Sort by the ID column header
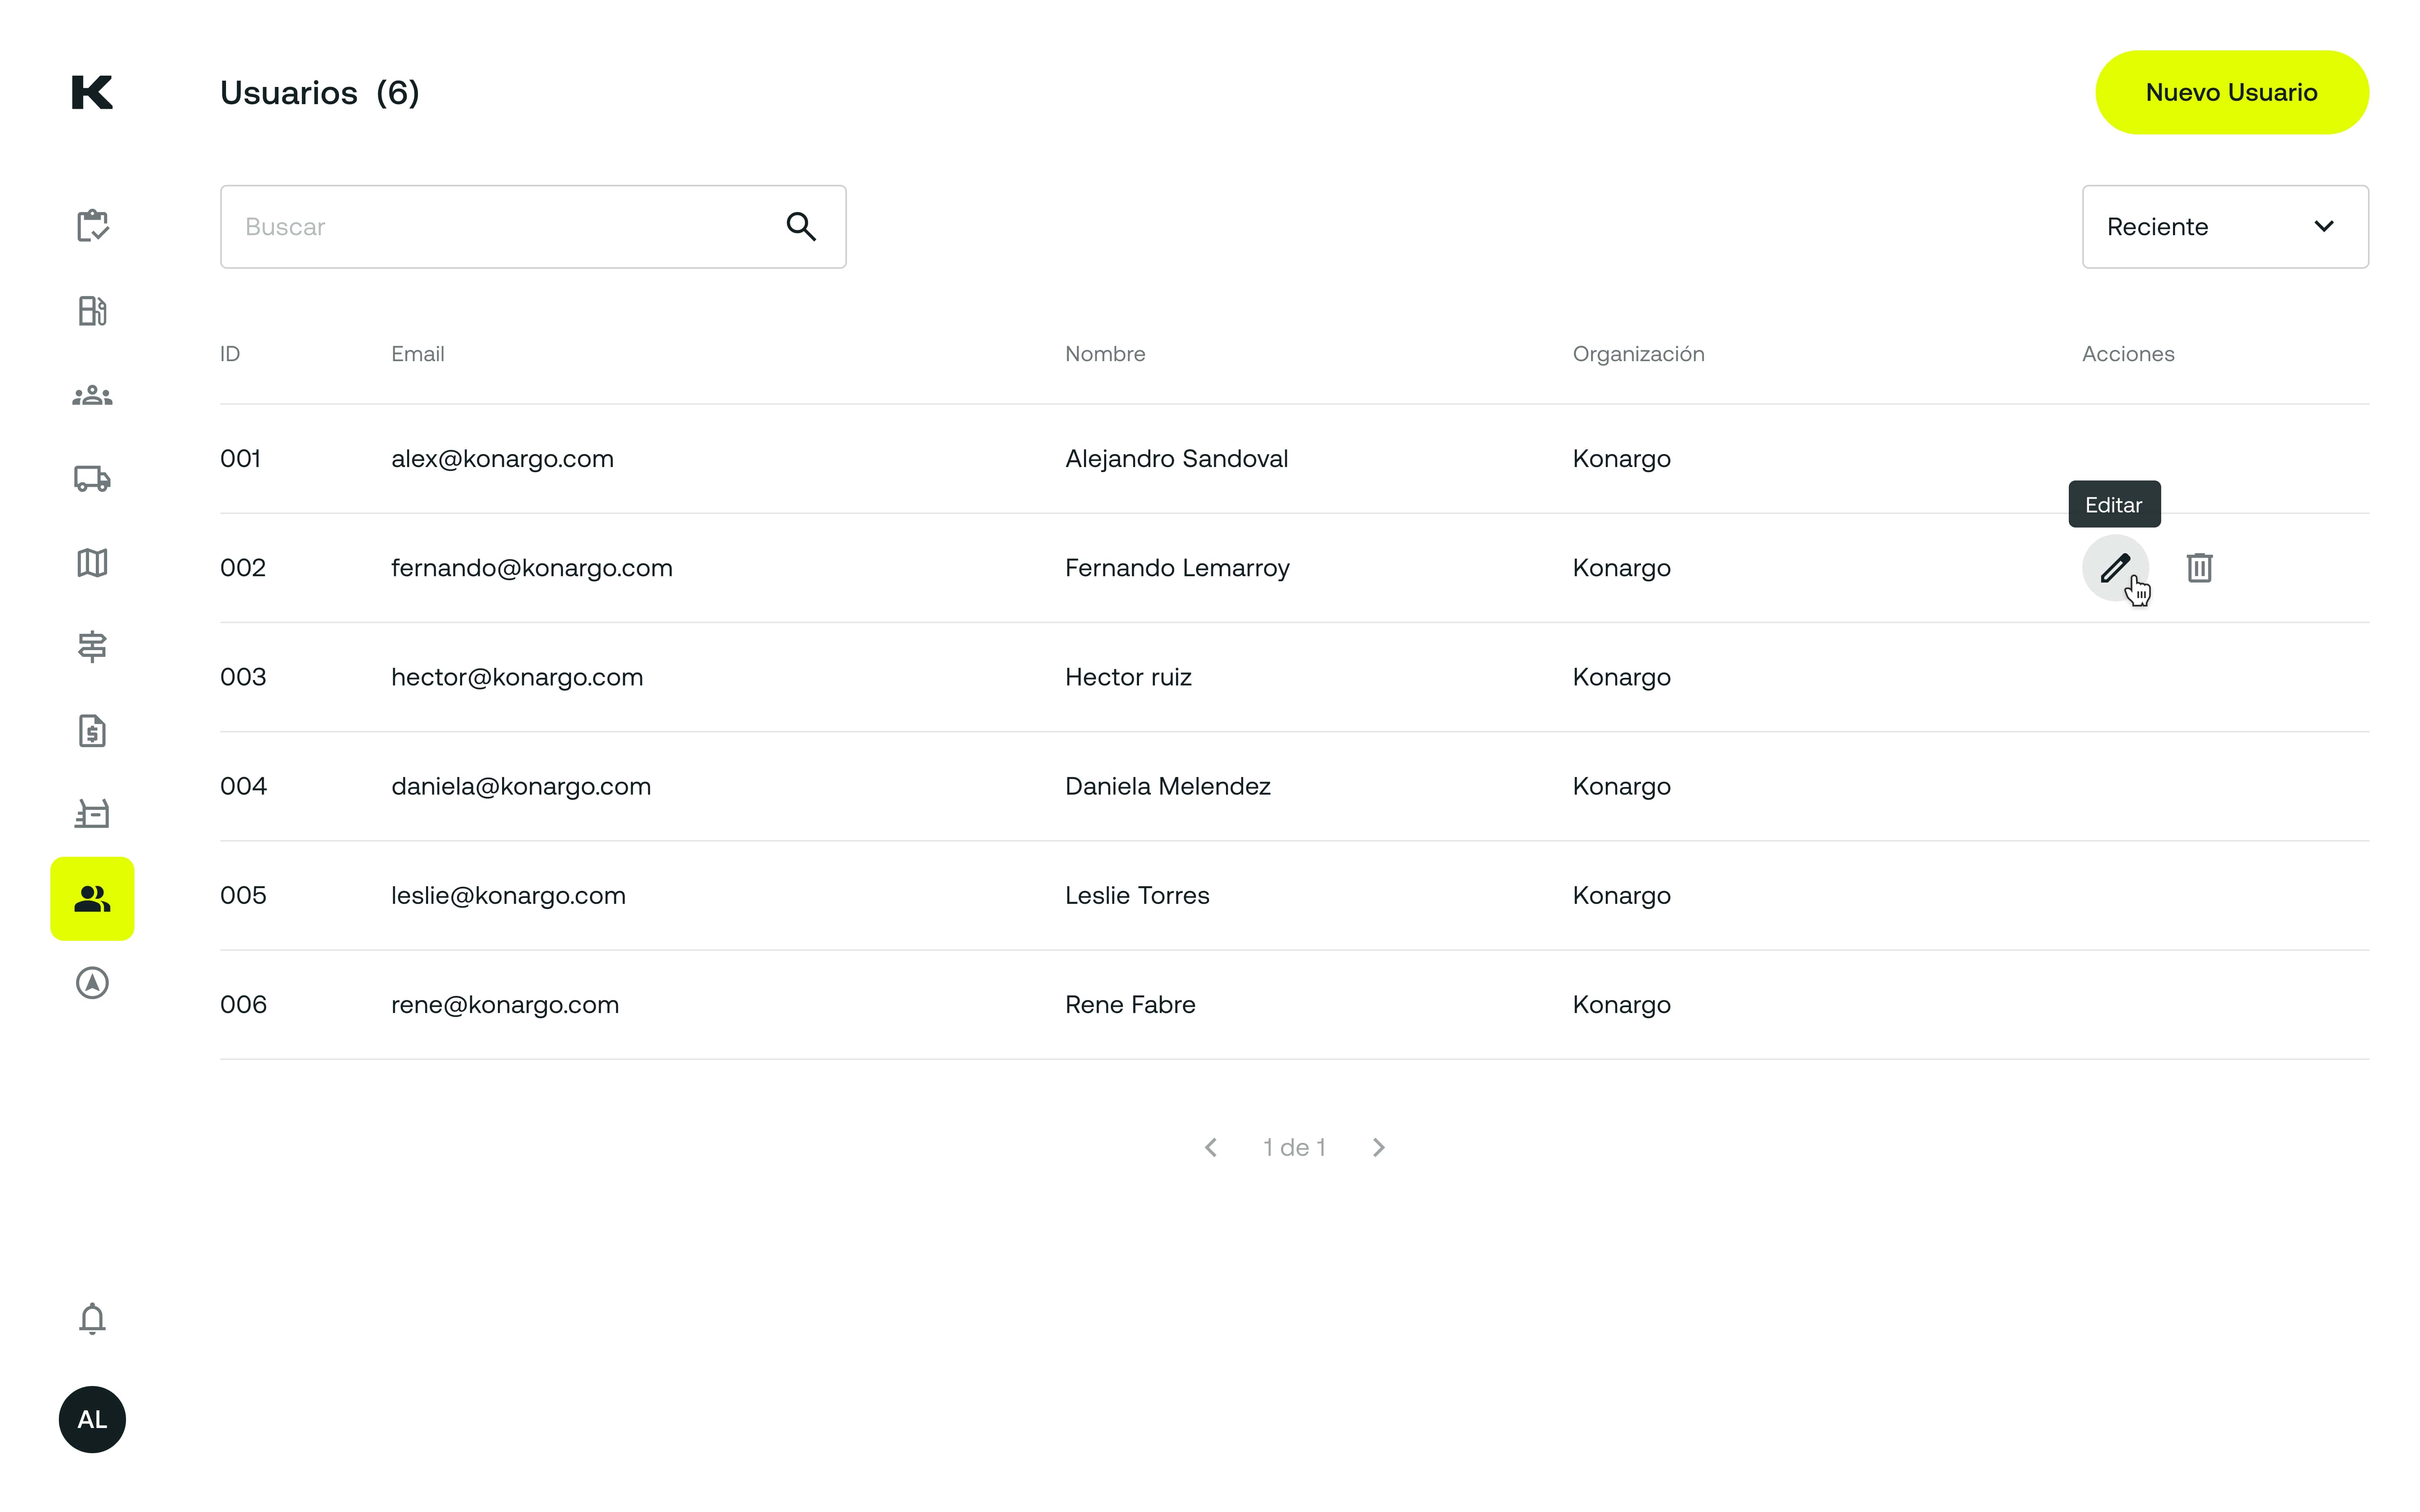The width and height of the screenshot is (2420, 1512). (x=230, y=354)
